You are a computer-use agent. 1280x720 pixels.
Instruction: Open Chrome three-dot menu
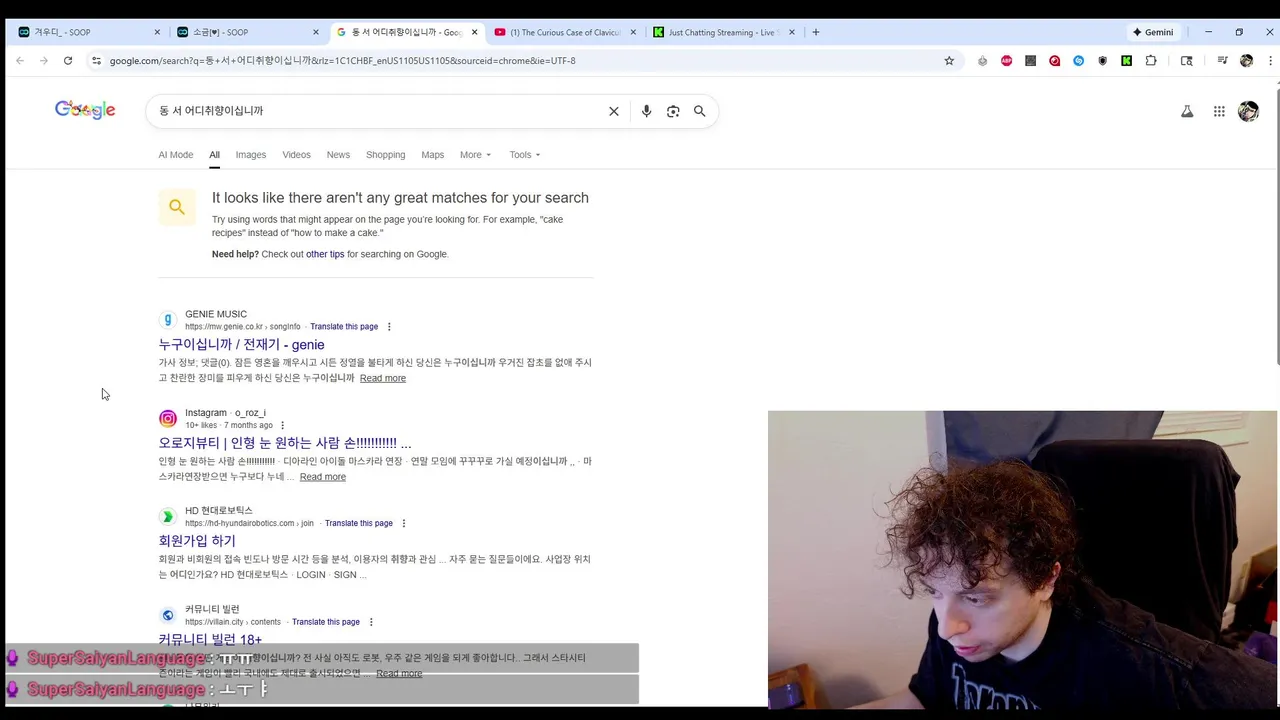1270,60
